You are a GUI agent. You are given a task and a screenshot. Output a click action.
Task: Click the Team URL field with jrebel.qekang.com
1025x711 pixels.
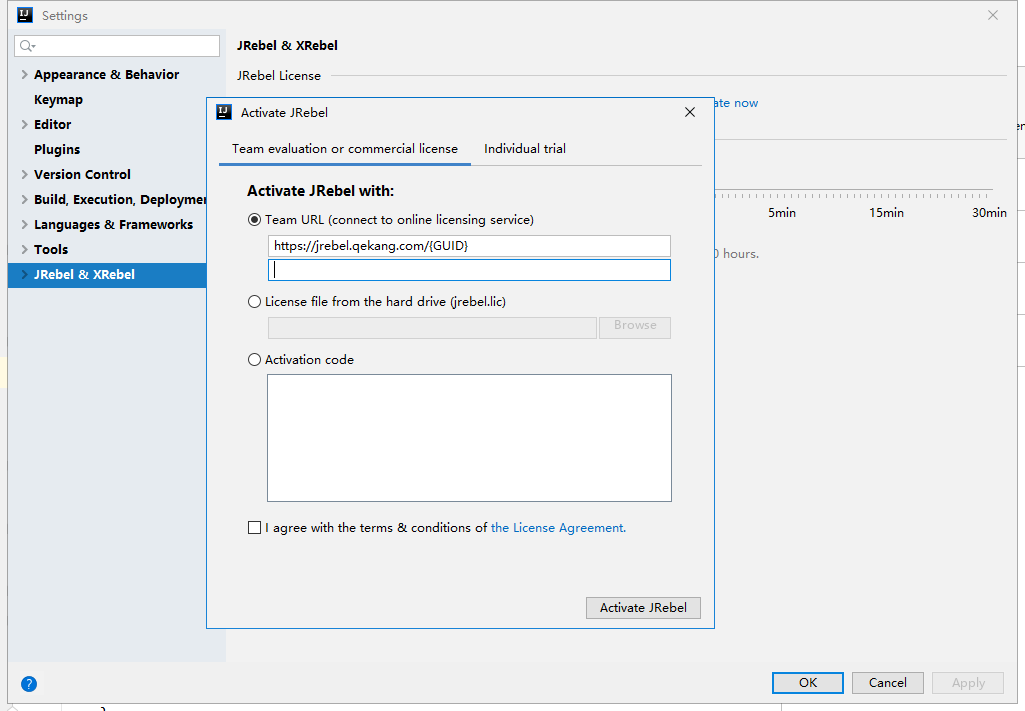tap(469, 246)
